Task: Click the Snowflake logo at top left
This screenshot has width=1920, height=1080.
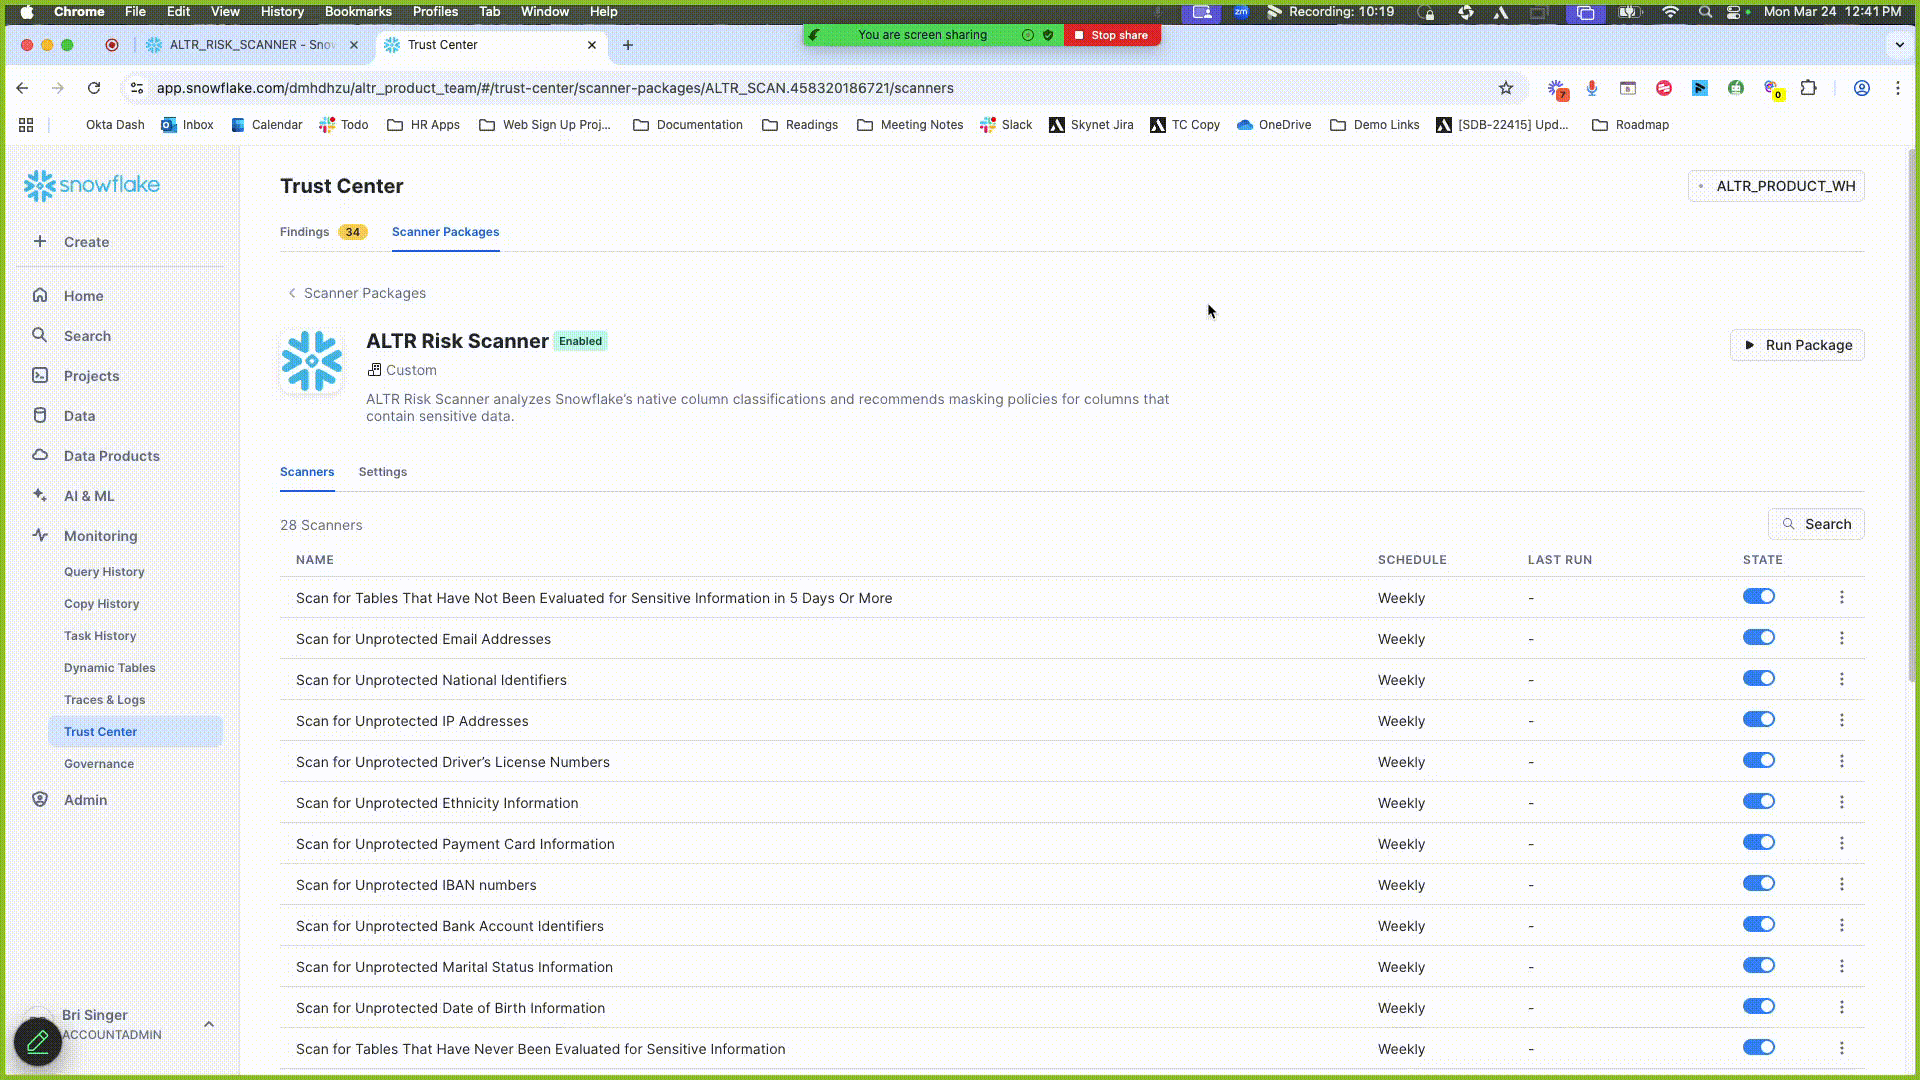Action: [91, 185]
